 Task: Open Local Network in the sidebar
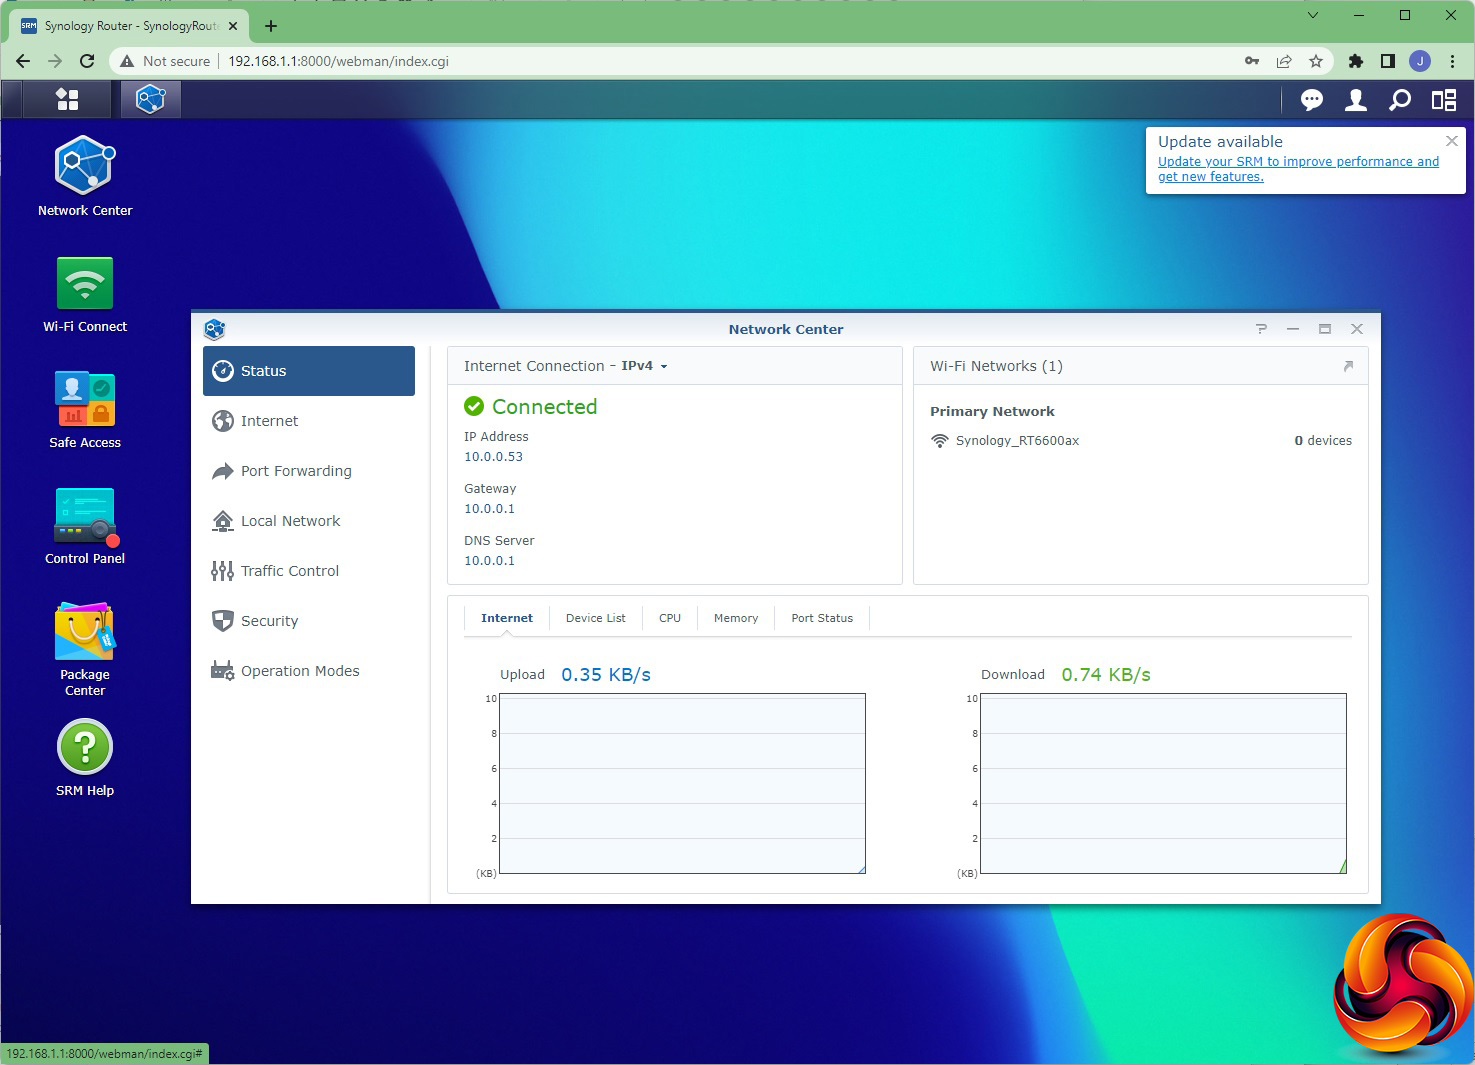click(309, 521)
